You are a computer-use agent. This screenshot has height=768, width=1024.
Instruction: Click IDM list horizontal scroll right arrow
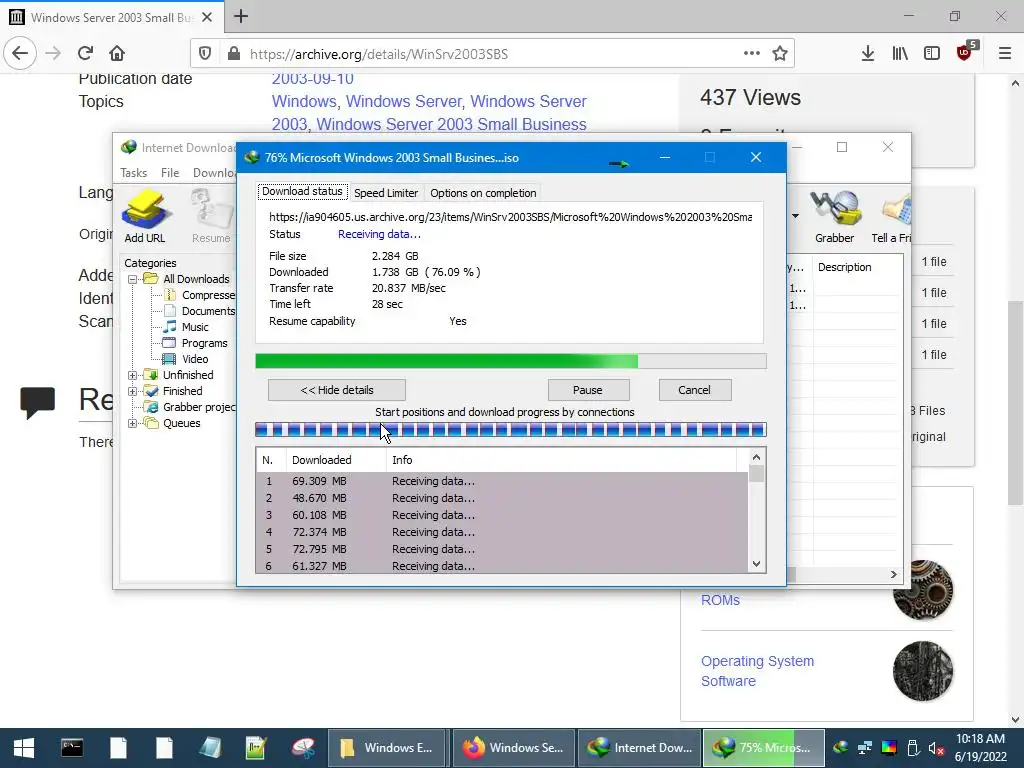tap(893, 574)
